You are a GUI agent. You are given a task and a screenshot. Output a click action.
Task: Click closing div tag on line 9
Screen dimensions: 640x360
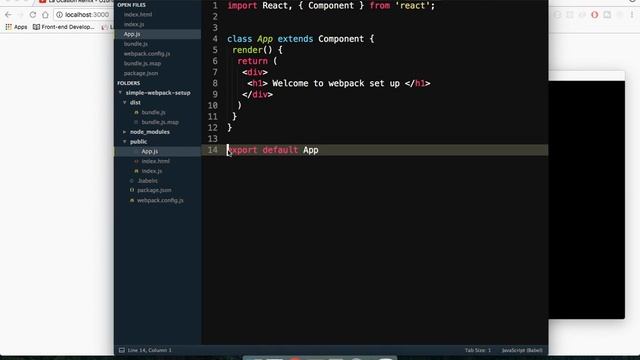tap(258, 94)
